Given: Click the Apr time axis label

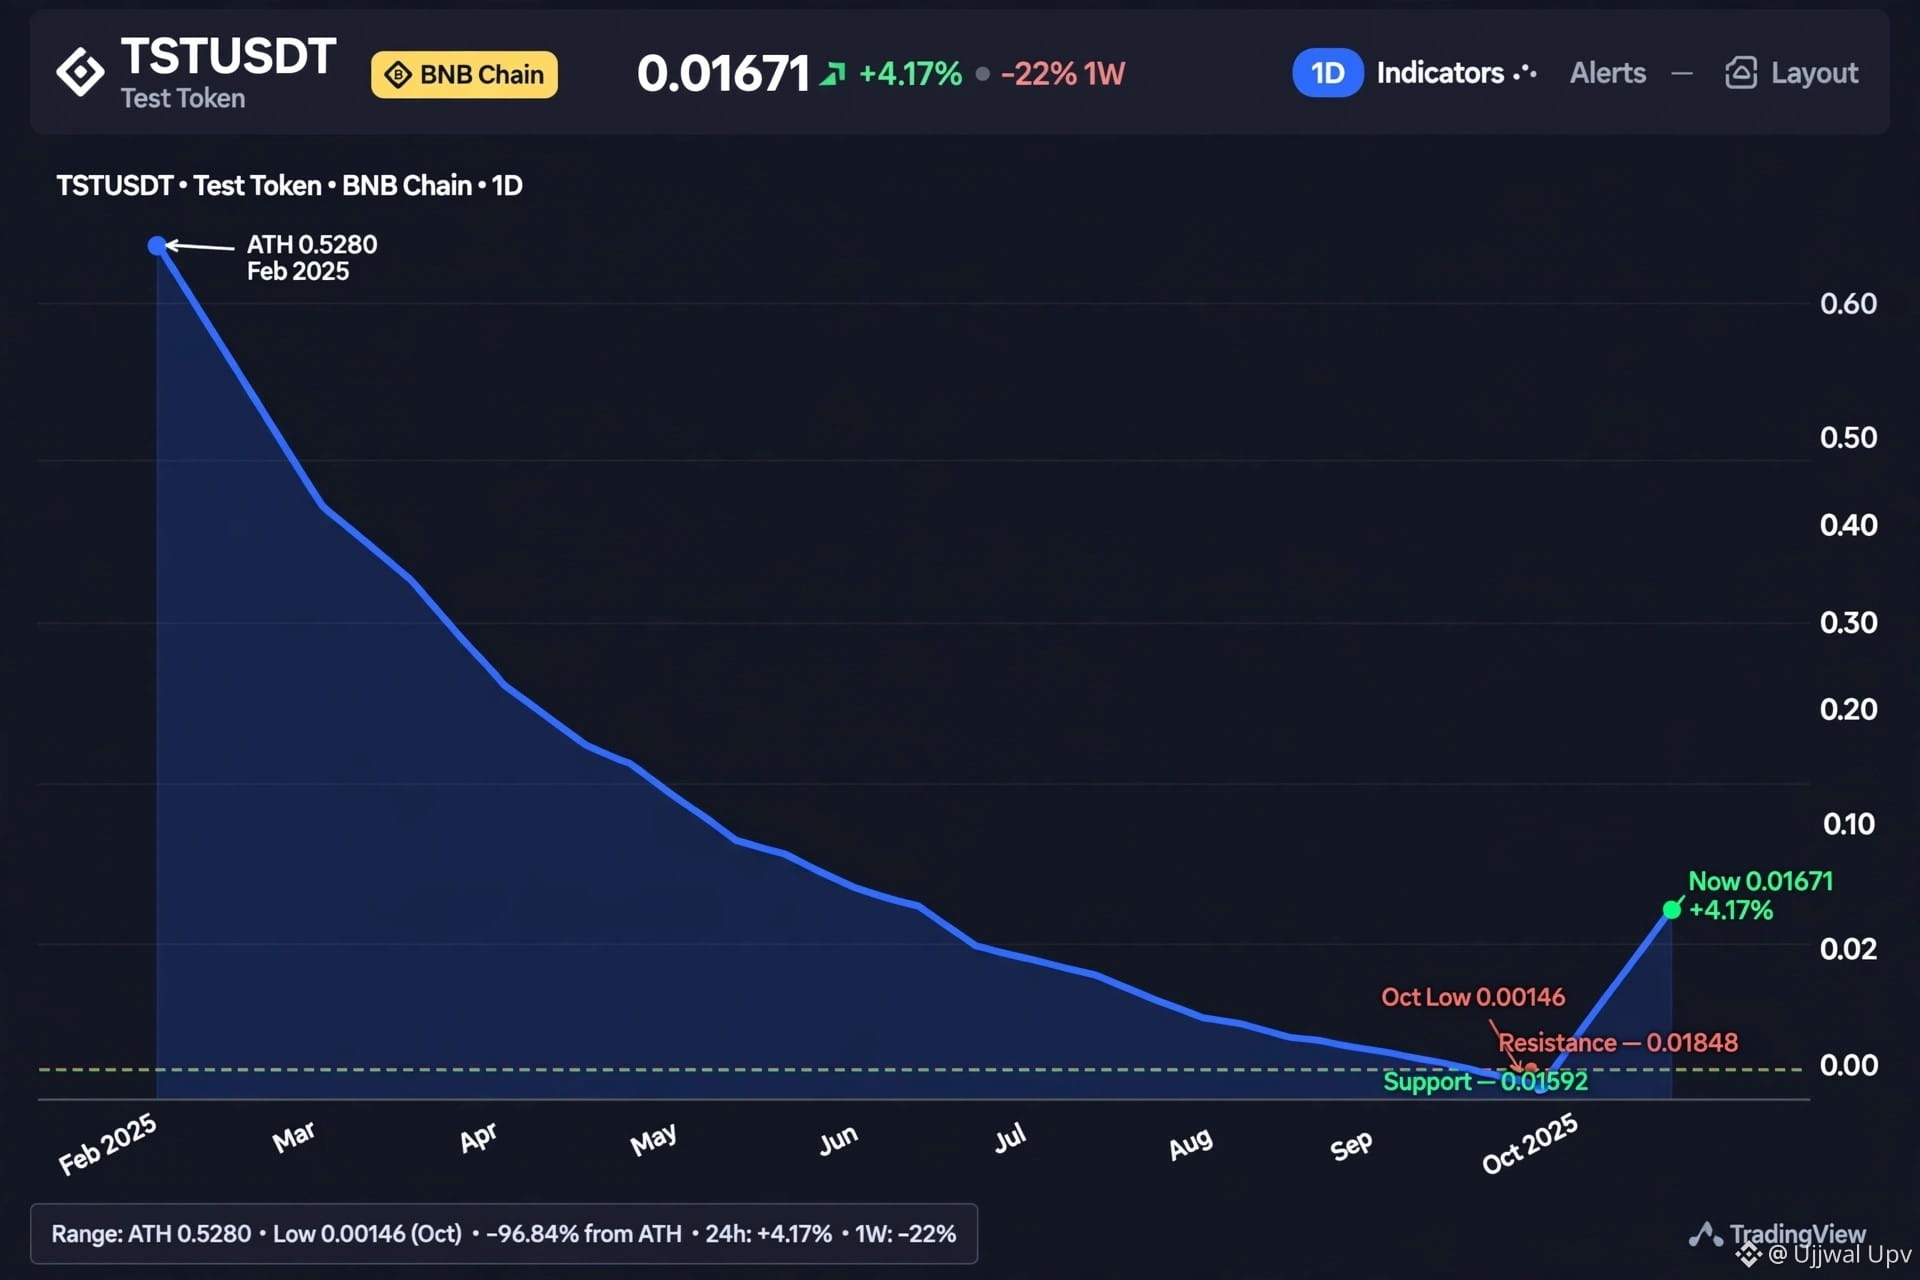Looking at the screenshot, I should tap(478, 1138).
